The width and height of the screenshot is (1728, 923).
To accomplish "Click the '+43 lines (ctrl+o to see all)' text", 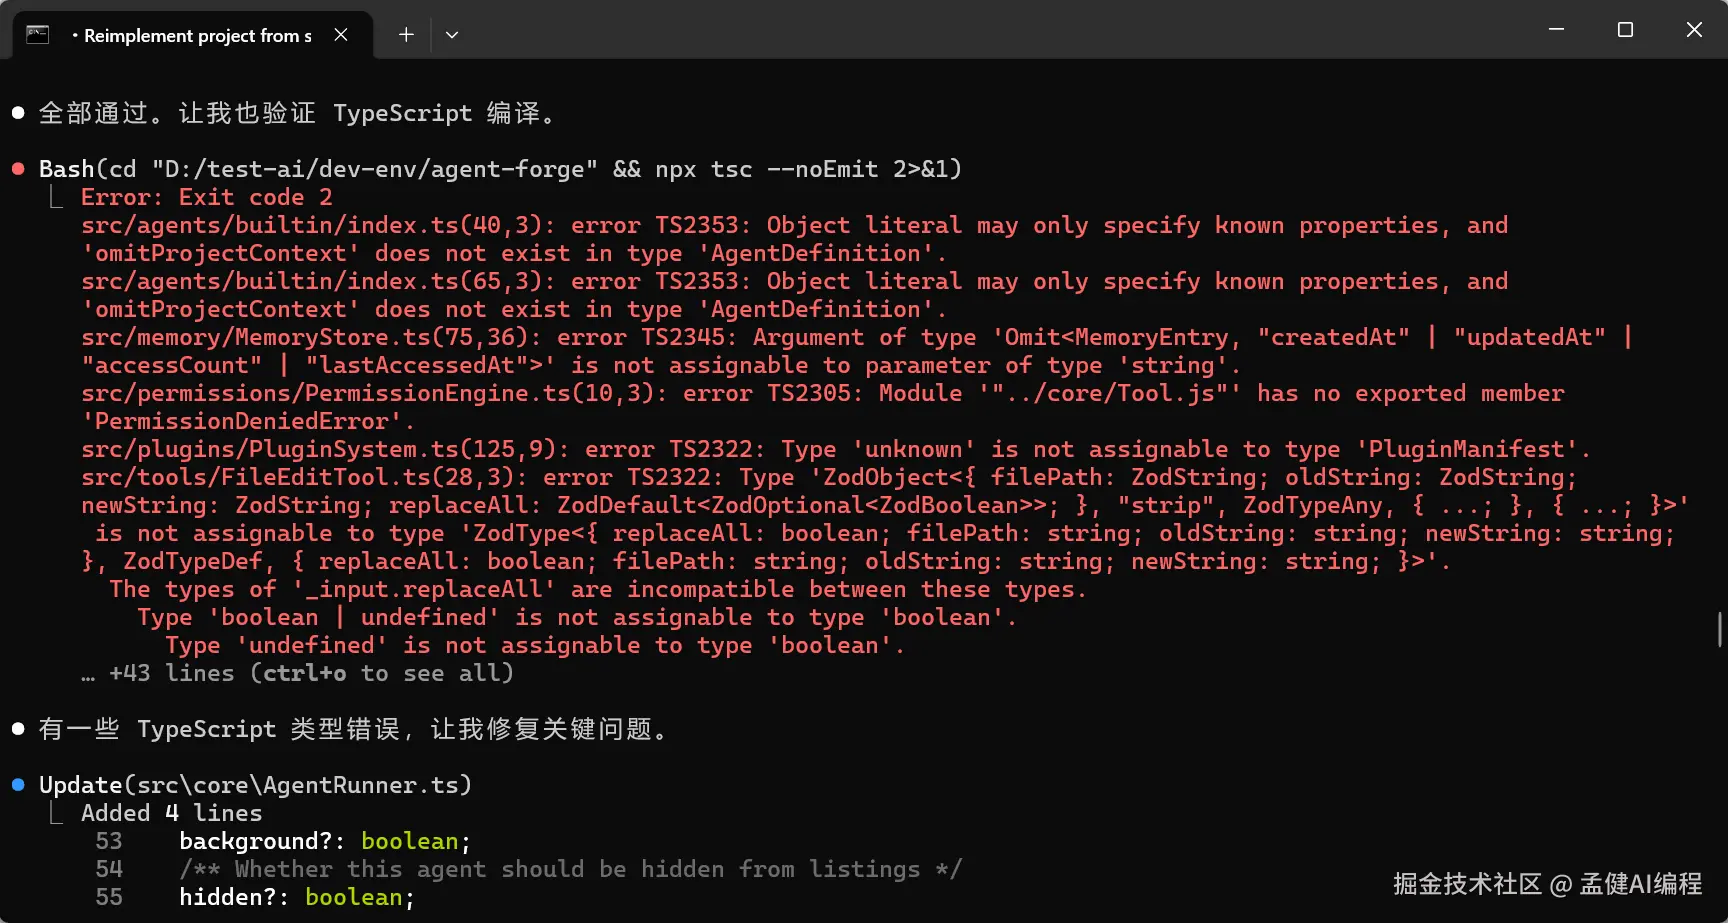I will point(310,673).
